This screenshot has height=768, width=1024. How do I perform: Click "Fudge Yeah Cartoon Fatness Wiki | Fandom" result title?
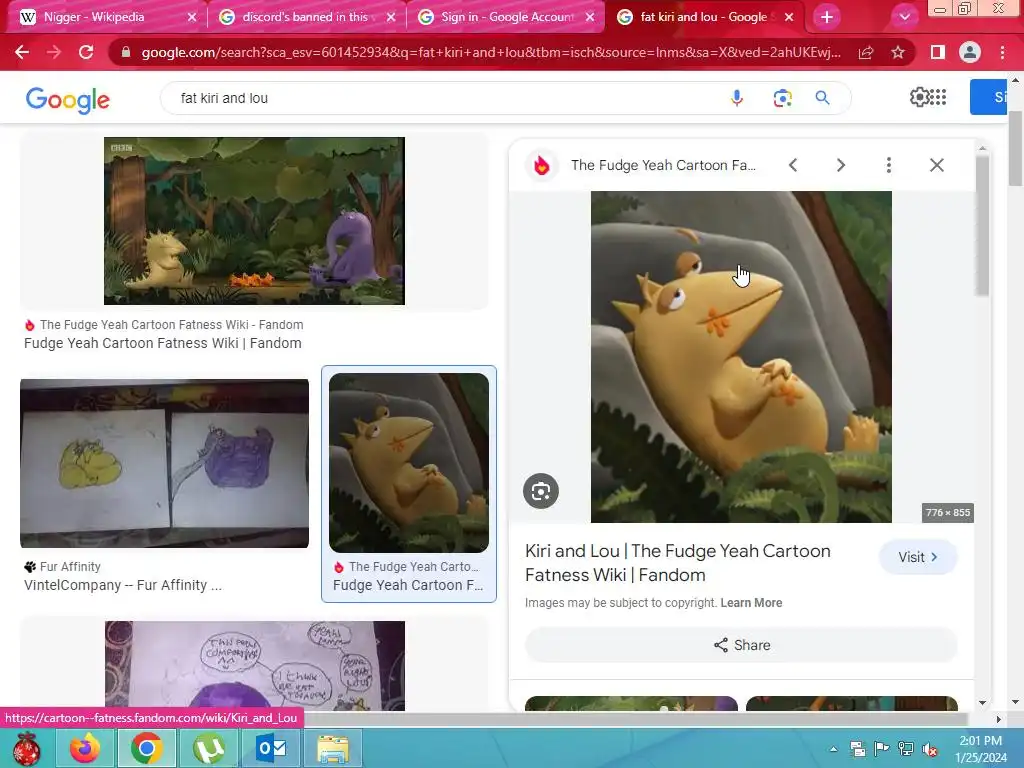pos(163,344)
